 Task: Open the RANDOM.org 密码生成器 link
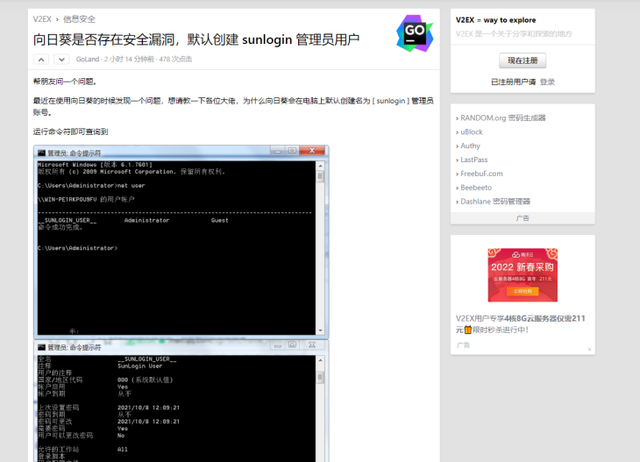tap(502, 118)
